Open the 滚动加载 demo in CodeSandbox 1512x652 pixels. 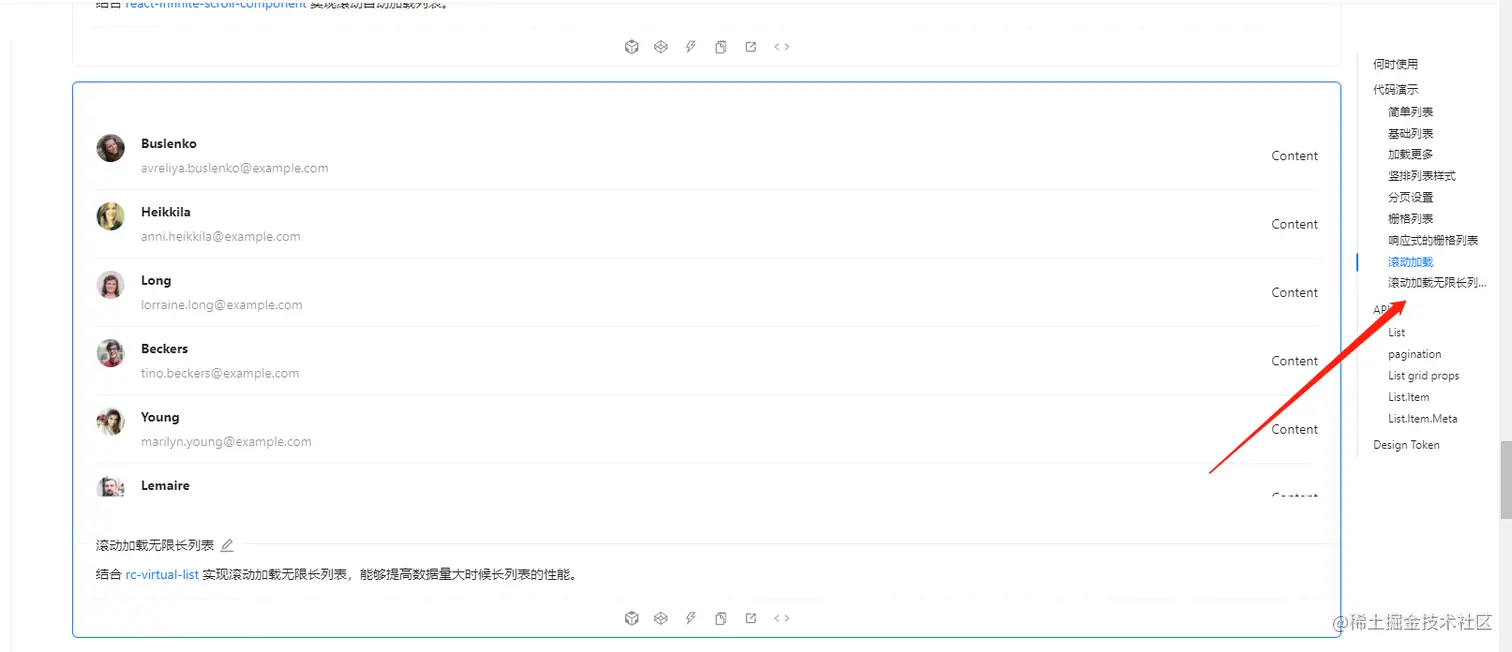[x=631, y=47]
